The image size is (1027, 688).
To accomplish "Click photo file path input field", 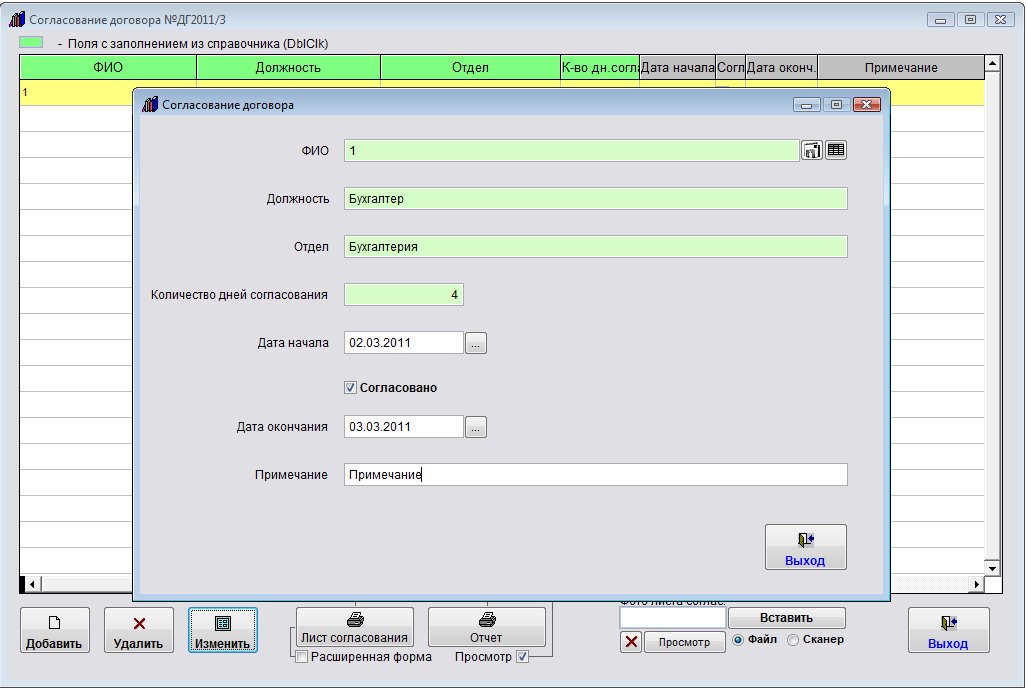I will [673, 618].
